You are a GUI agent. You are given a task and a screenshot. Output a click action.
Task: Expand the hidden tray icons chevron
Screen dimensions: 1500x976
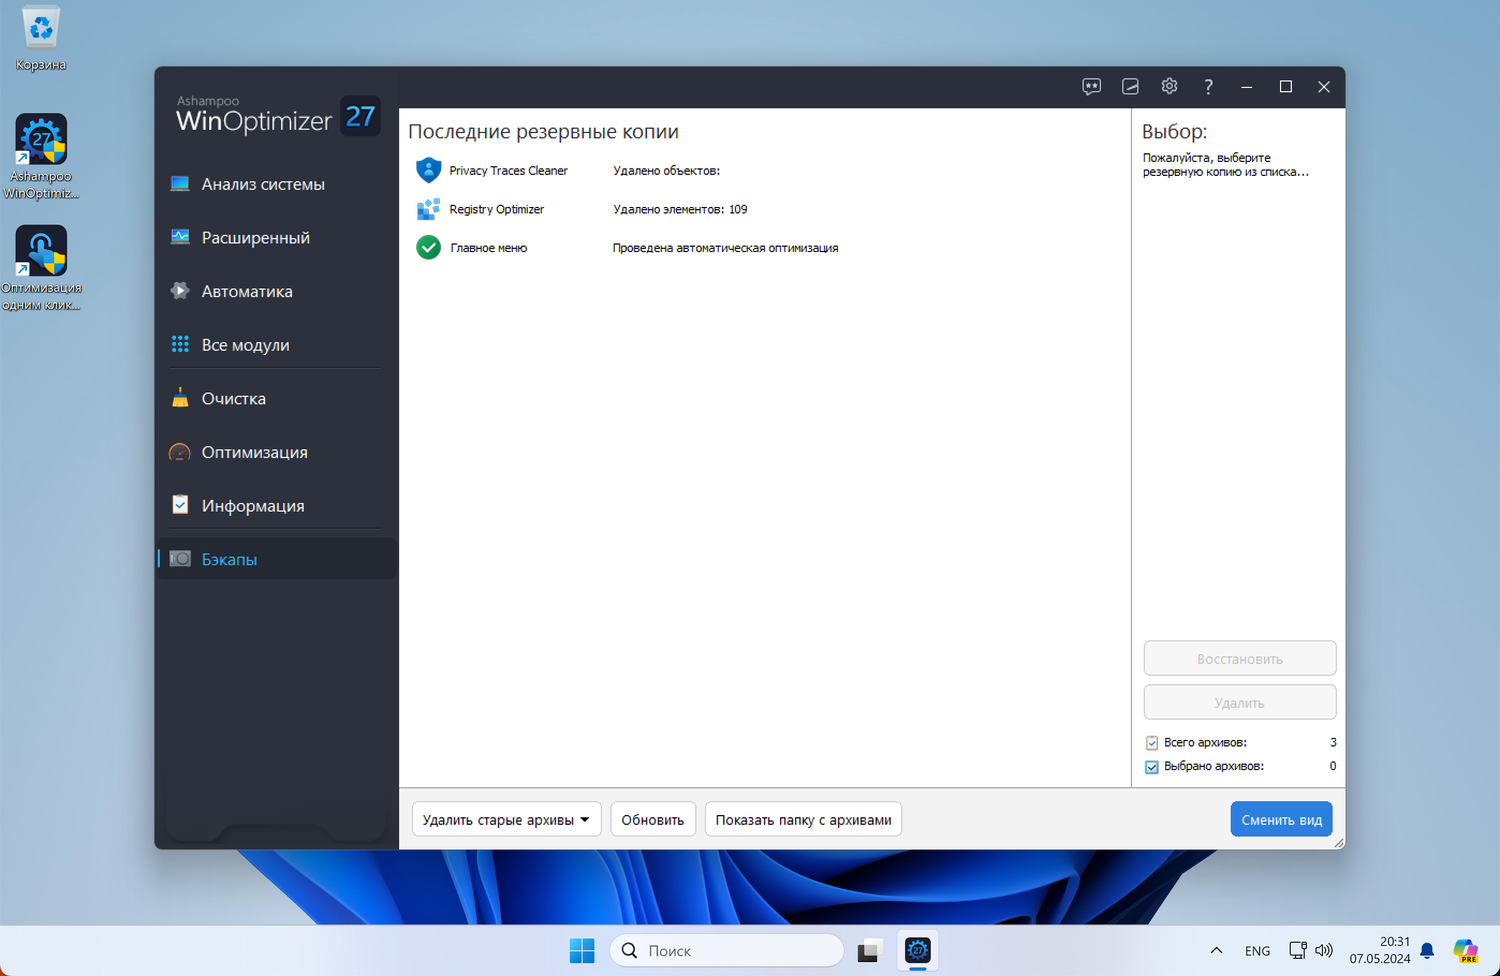pyautogui.click(x=1216, y=951)
